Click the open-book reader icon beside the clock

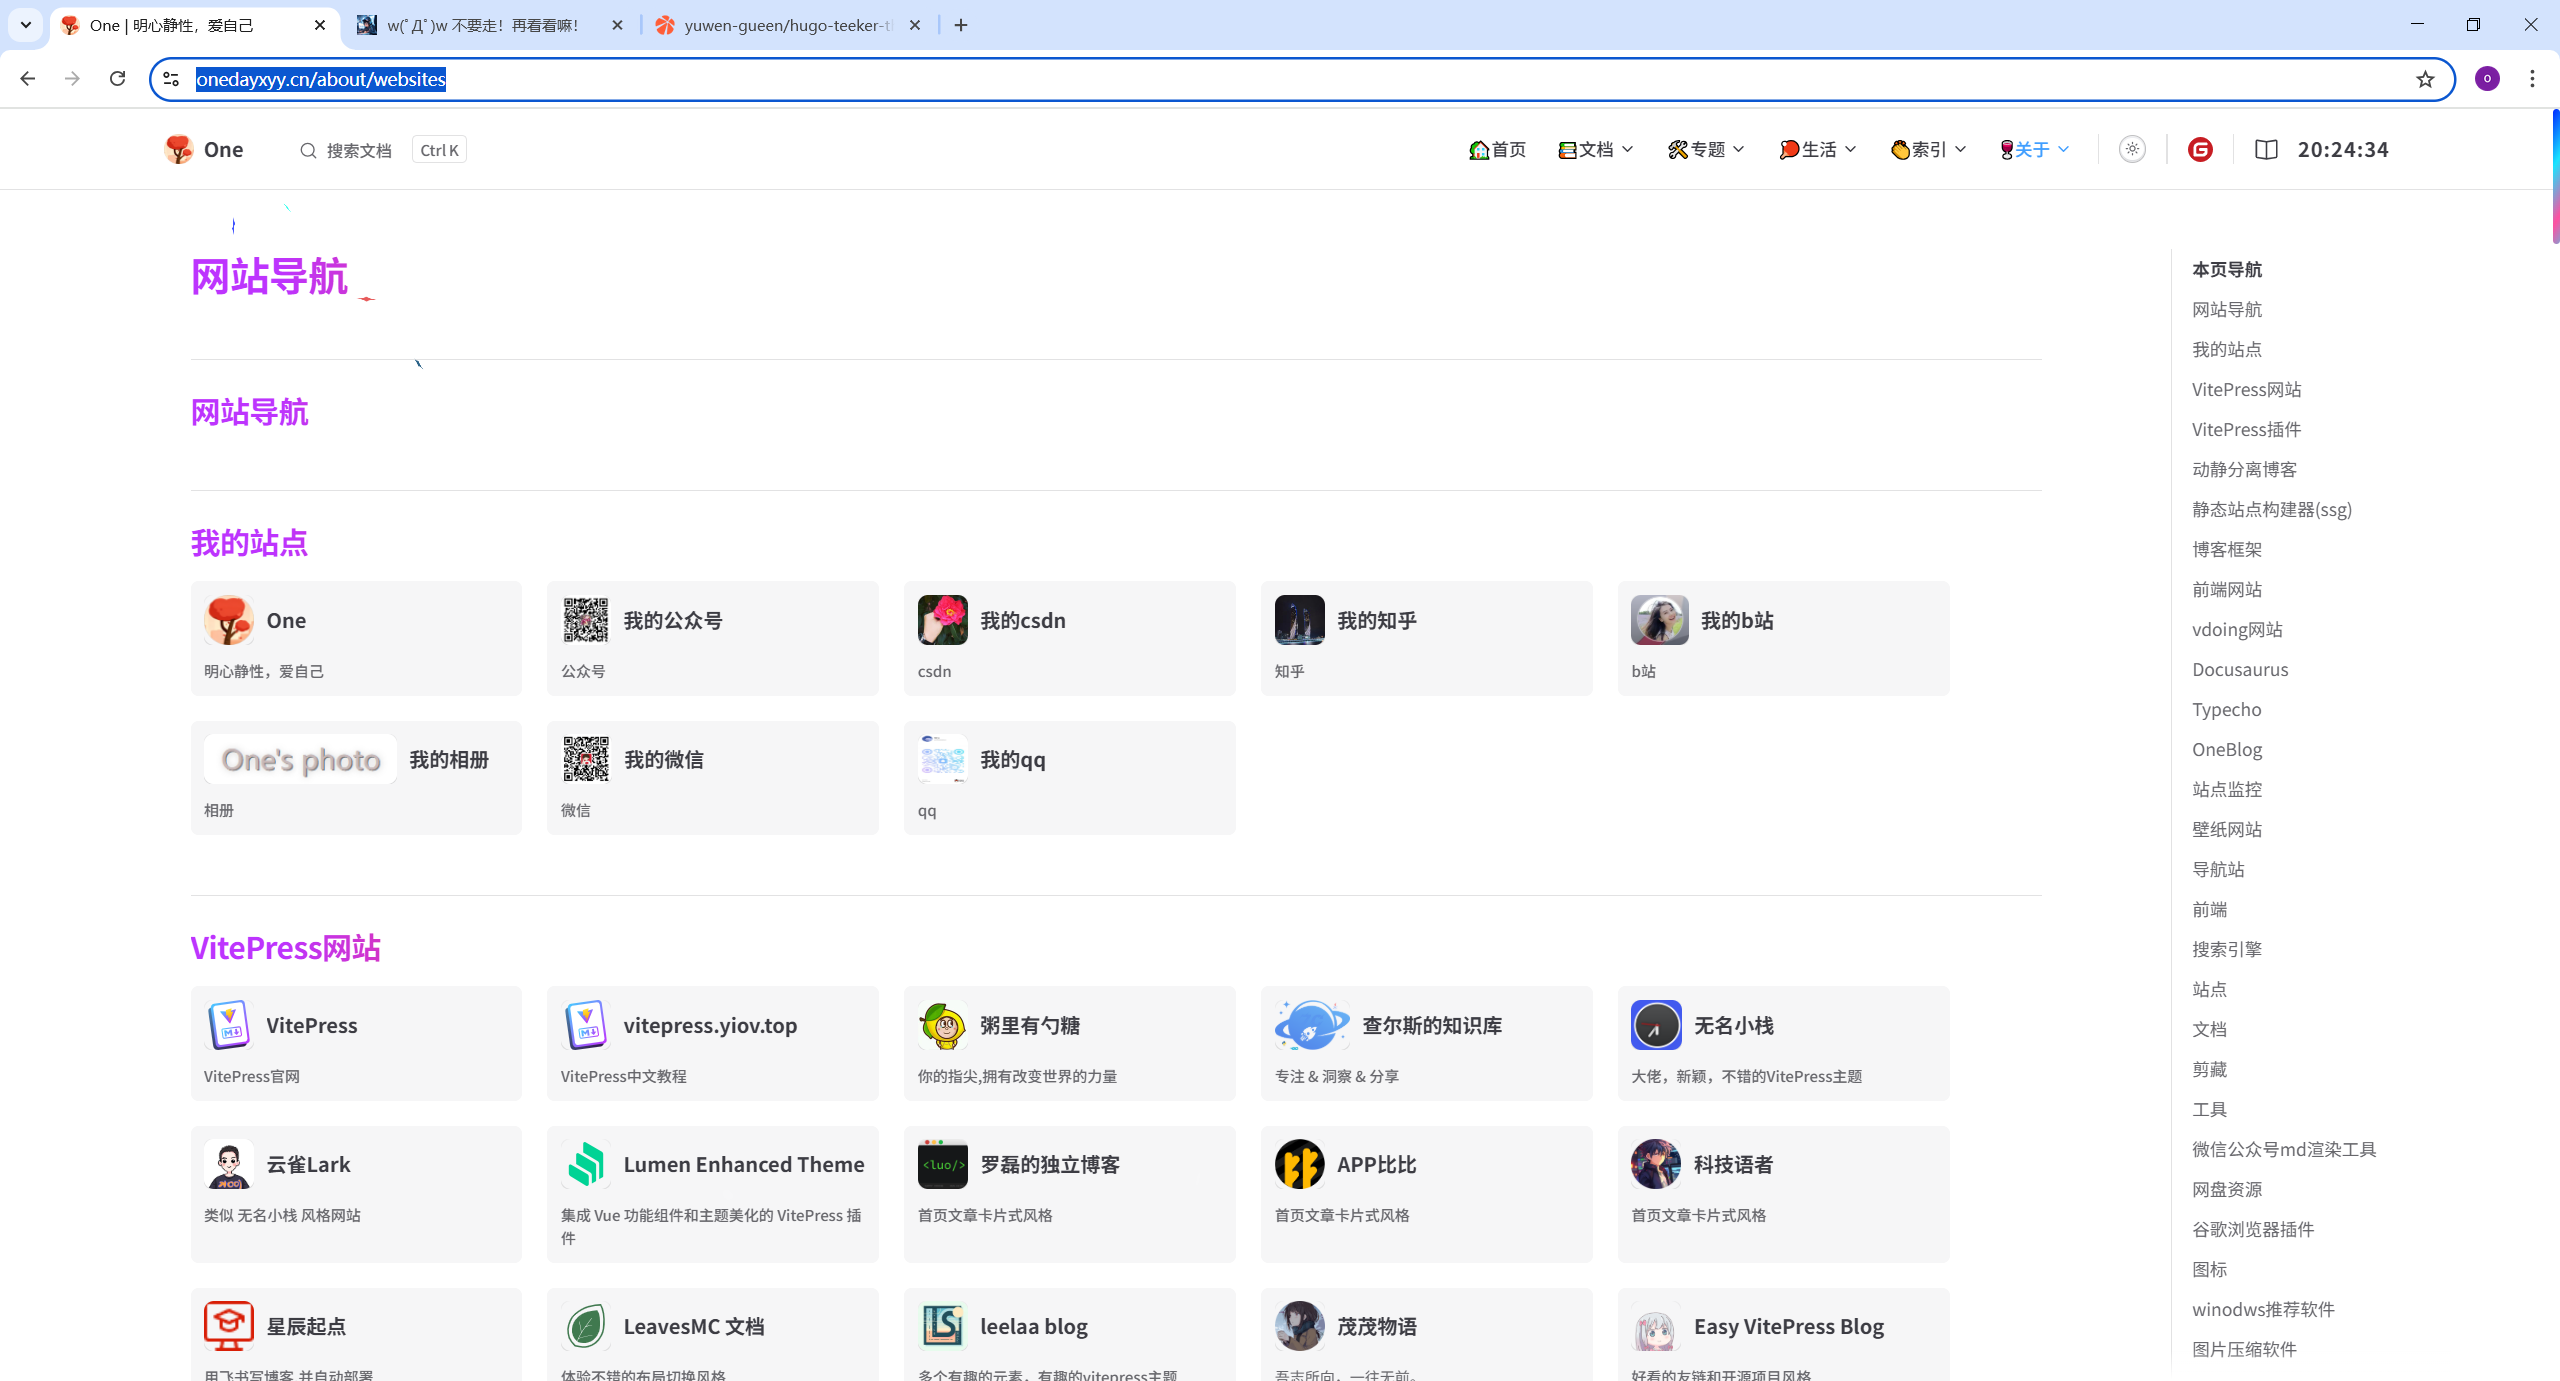tap(2266, 149)
